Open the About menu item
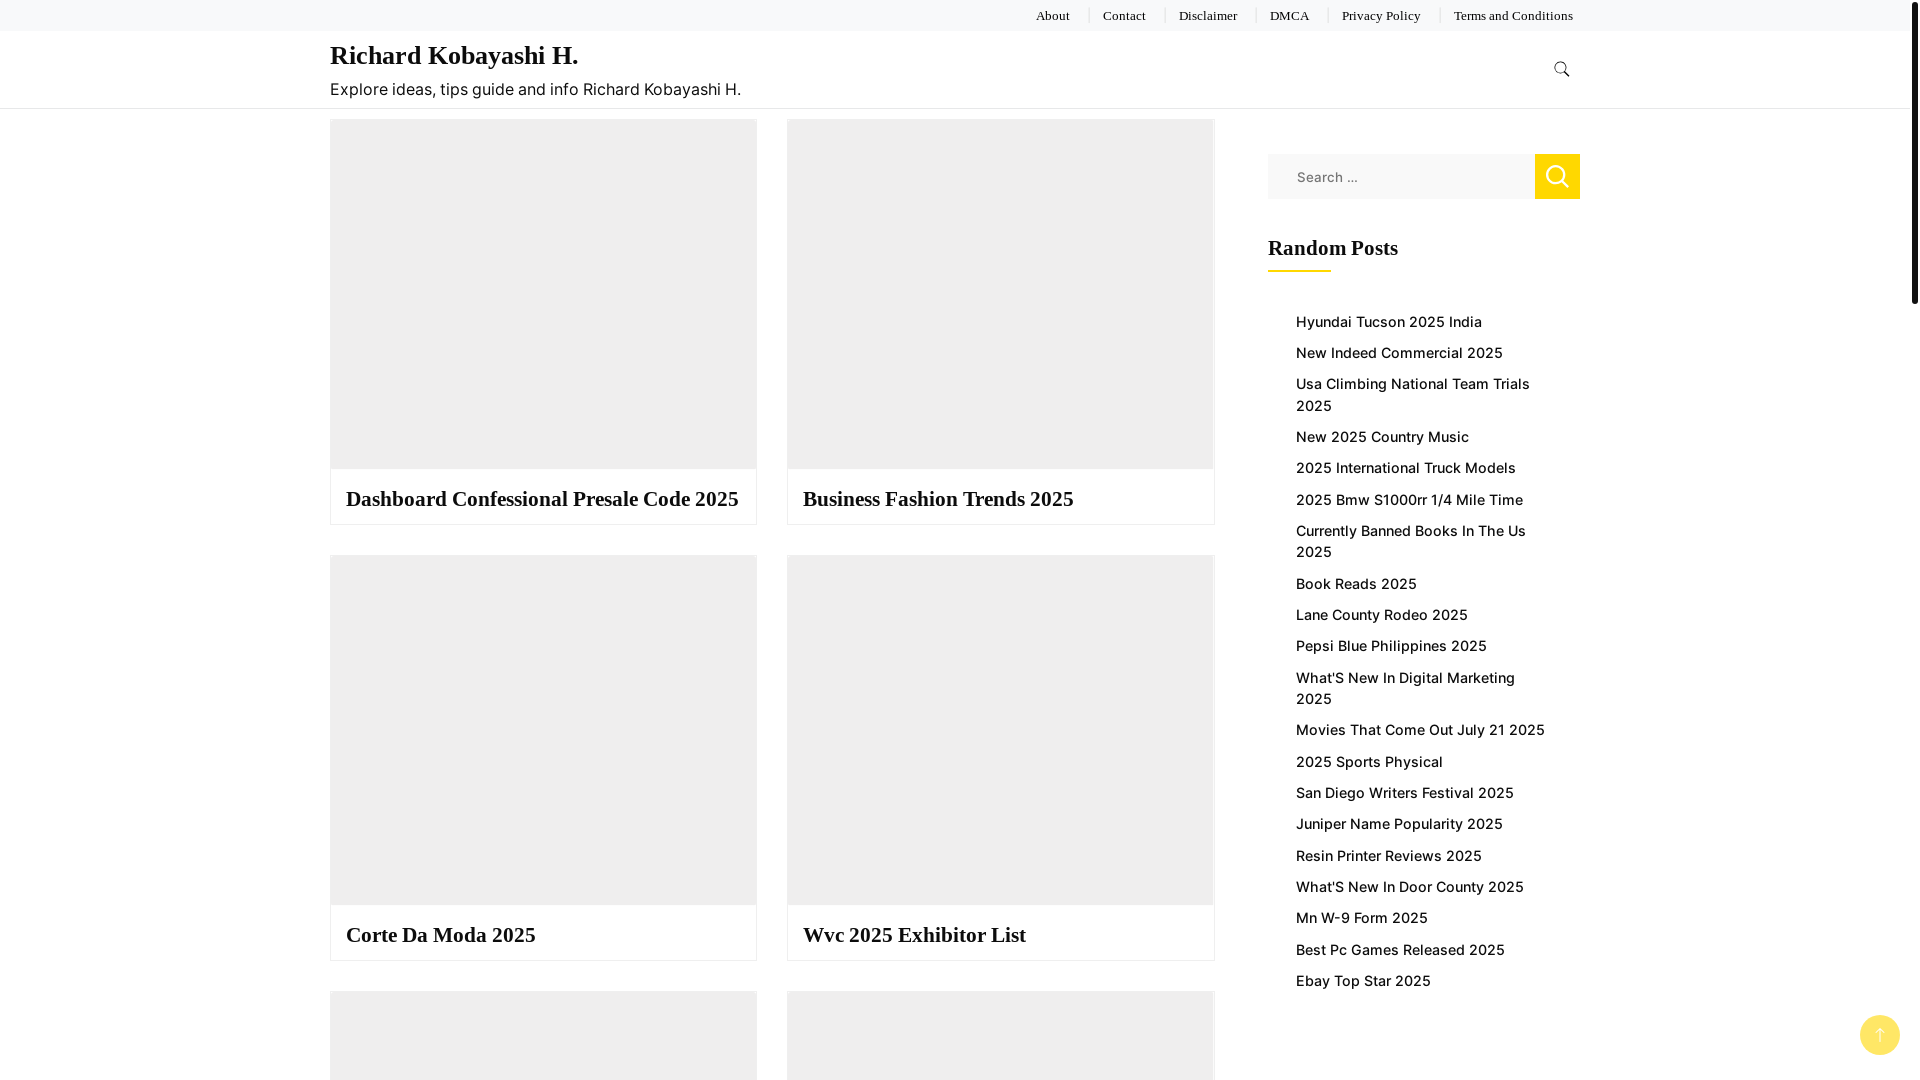The image size is (1920, 1080). [1052, 16]
